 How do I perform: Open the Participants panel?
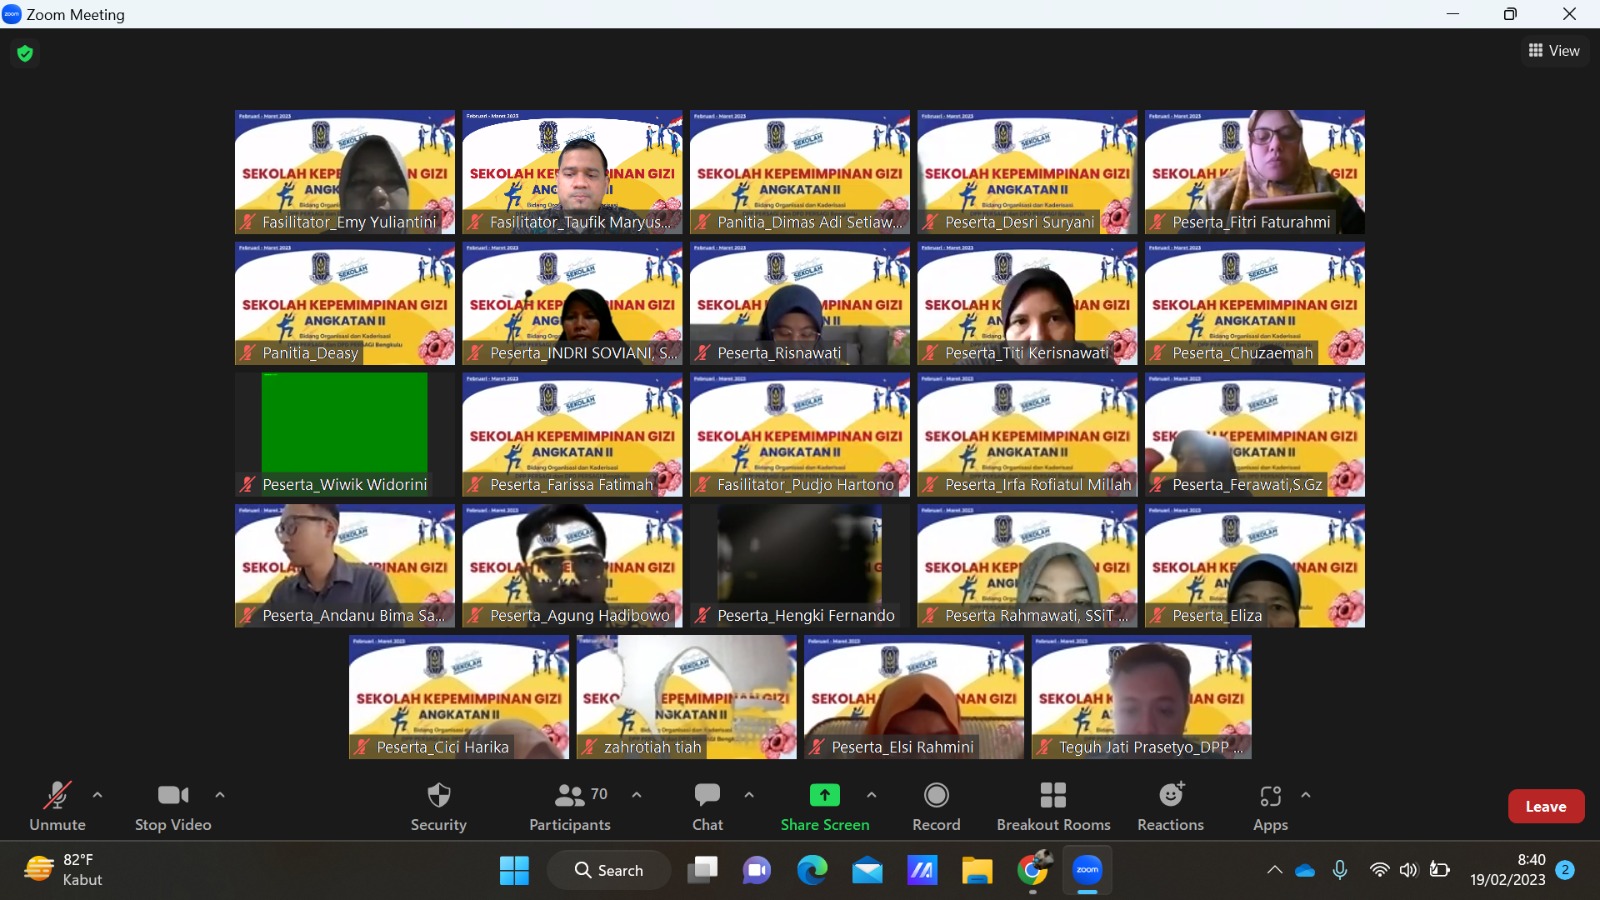point(570,806)
